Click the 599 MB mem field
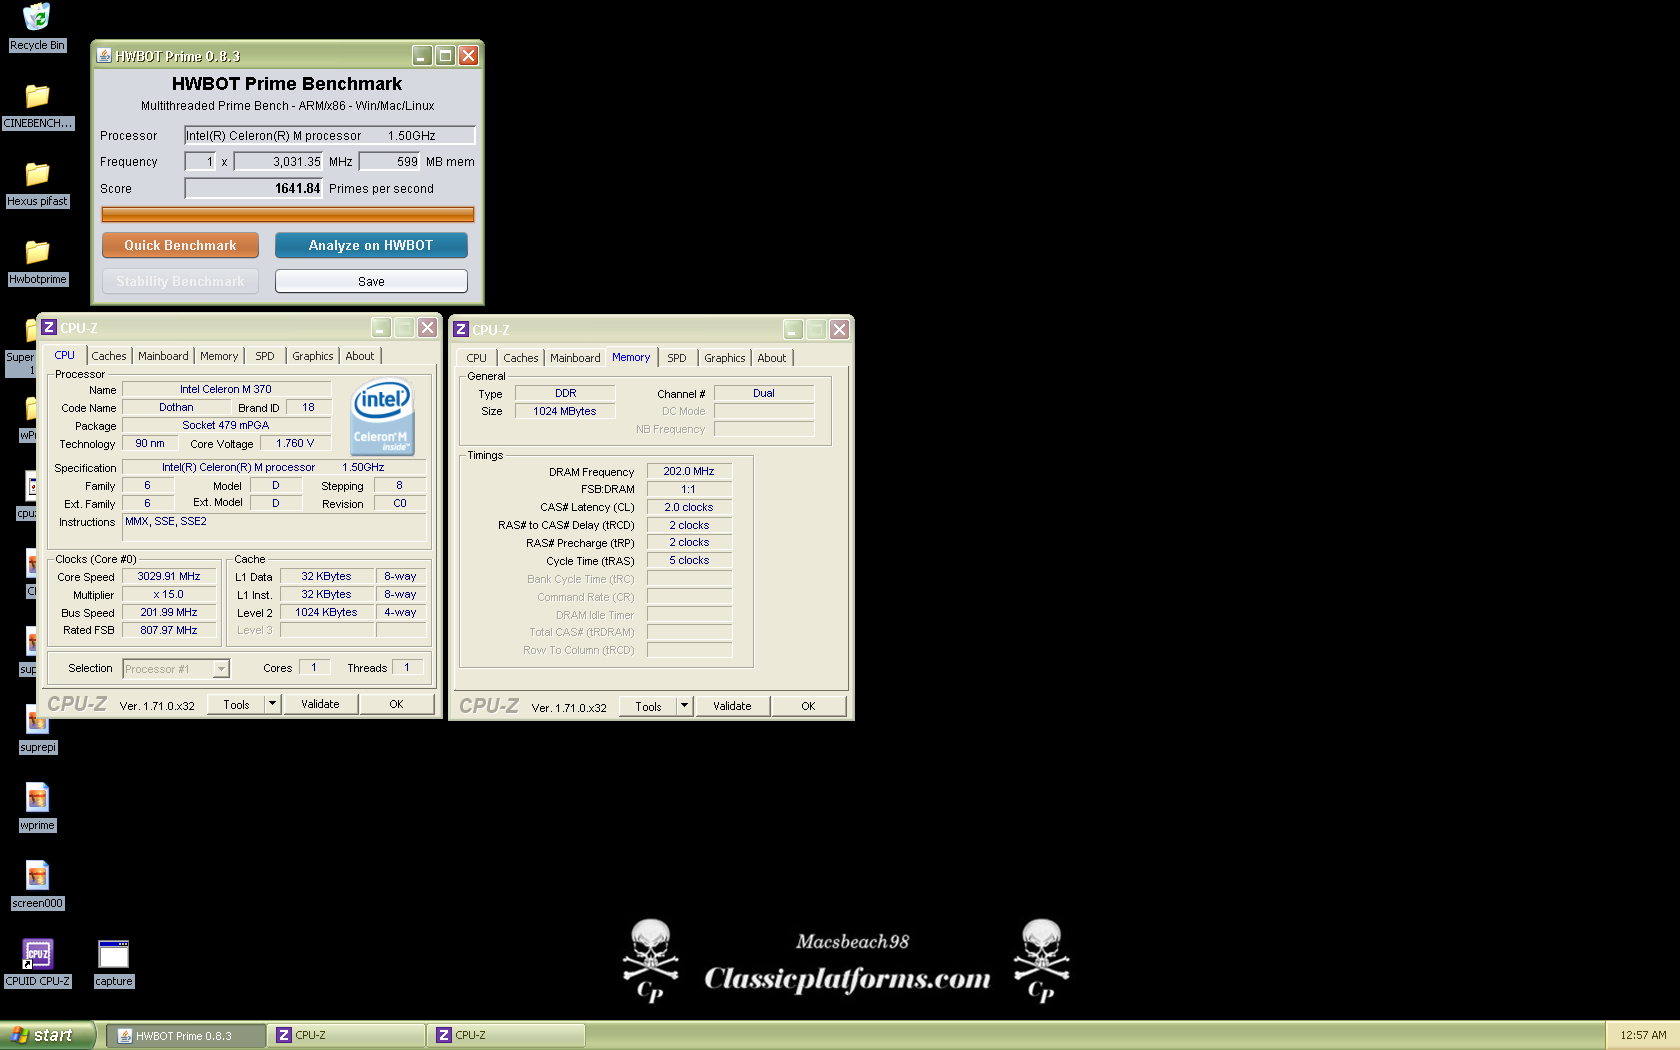1680x1050 pixels. 390,161
